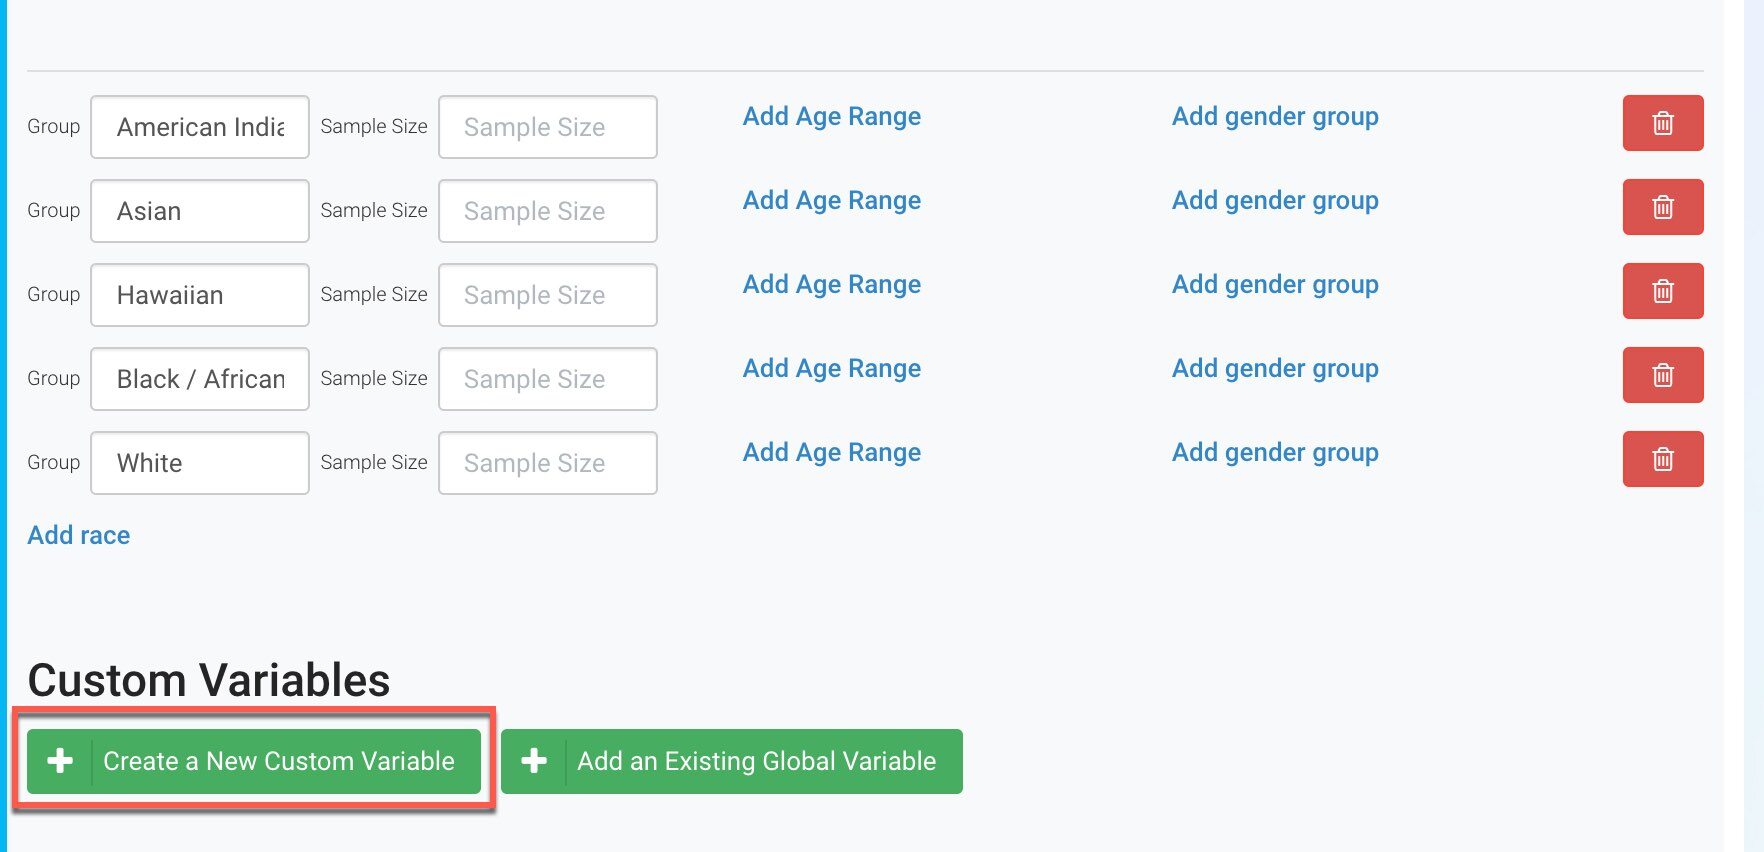Add another race group

(79, 535)
